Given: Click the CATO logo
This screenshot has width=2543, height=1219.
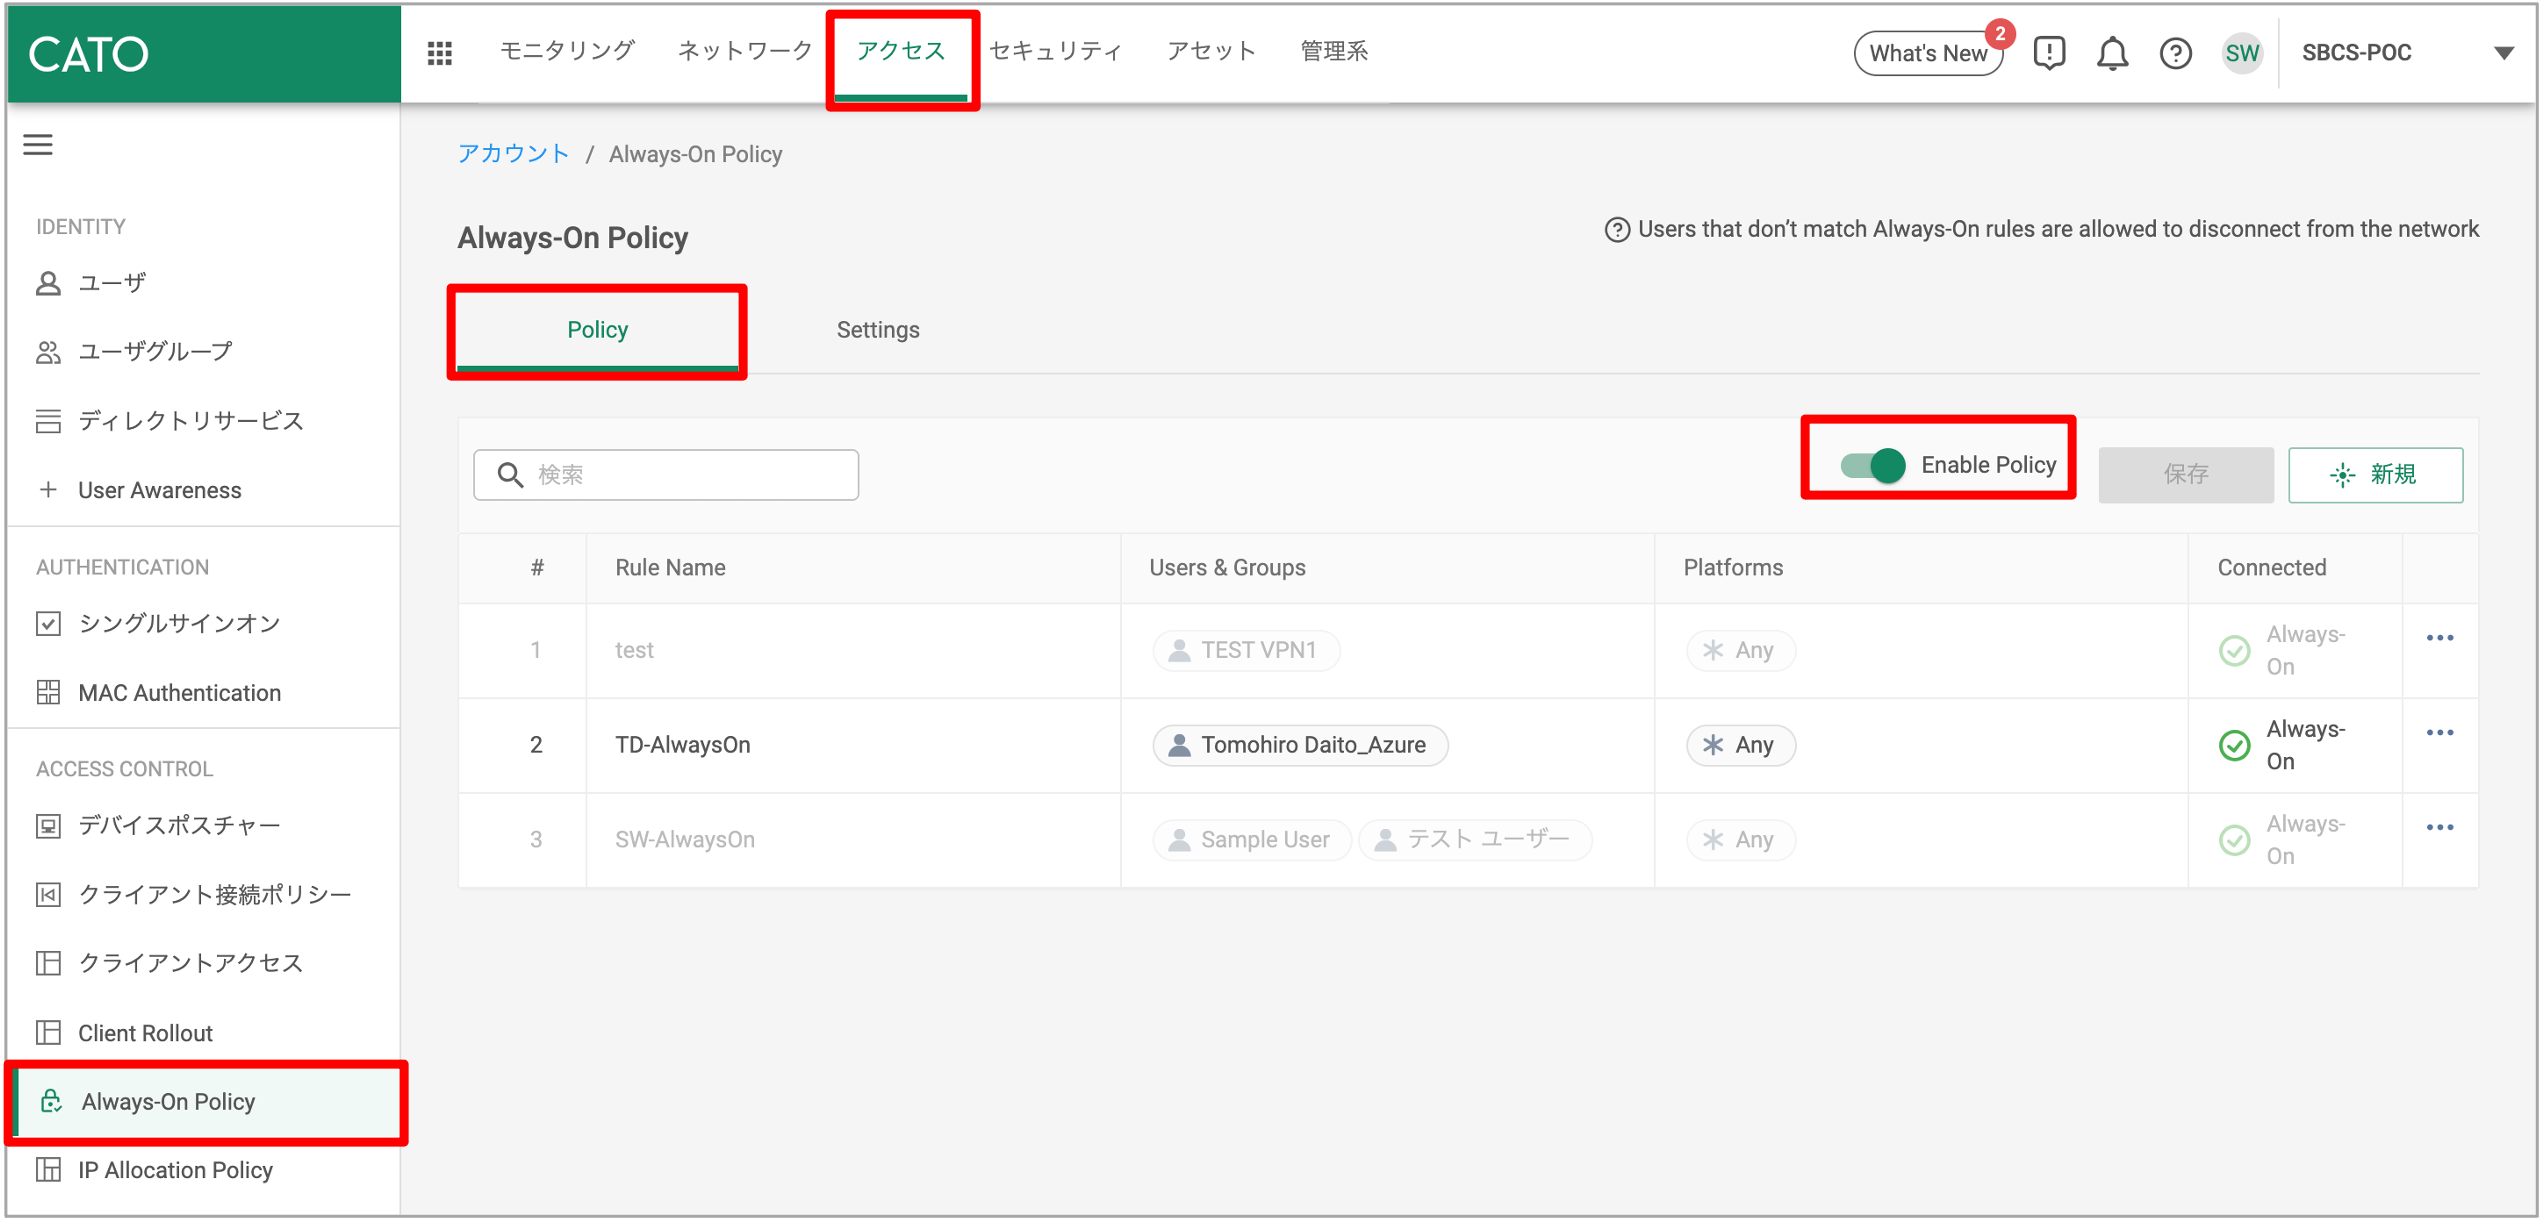Looking at the screenshot, I should pos(89,54).
